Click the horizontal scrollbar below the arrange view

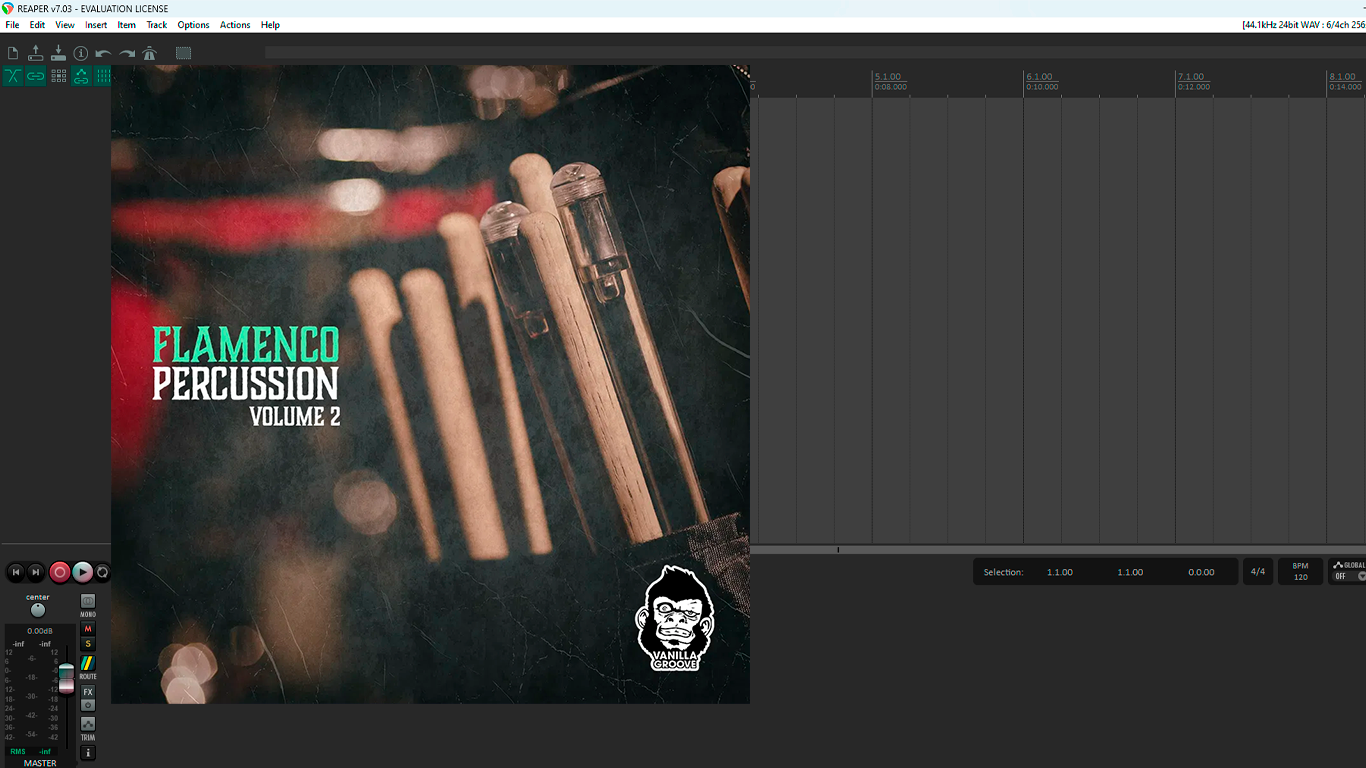(x=1058, y=550)
